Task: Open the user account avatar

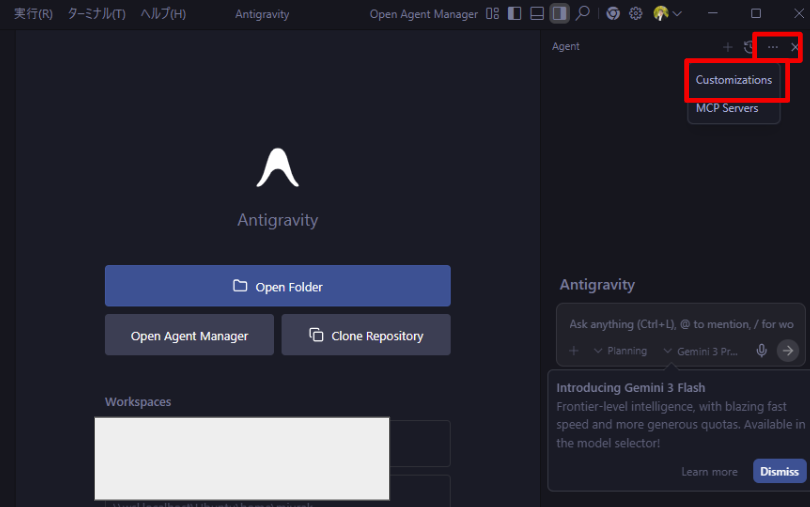Action: point(661,13)
